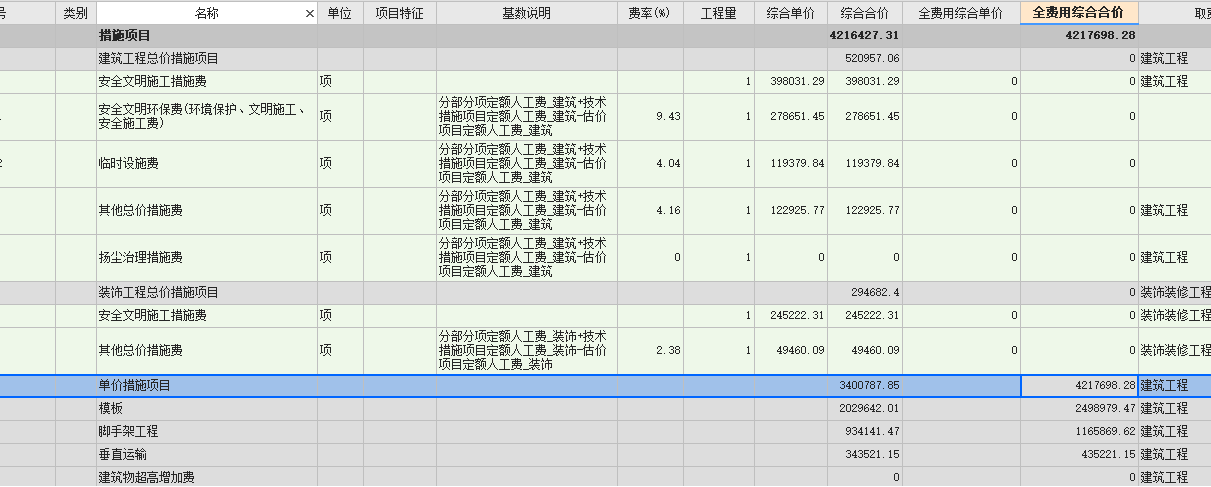The image size is (1211, 487).
Task: Select the 工程量 column header
Action: (718, 13)
